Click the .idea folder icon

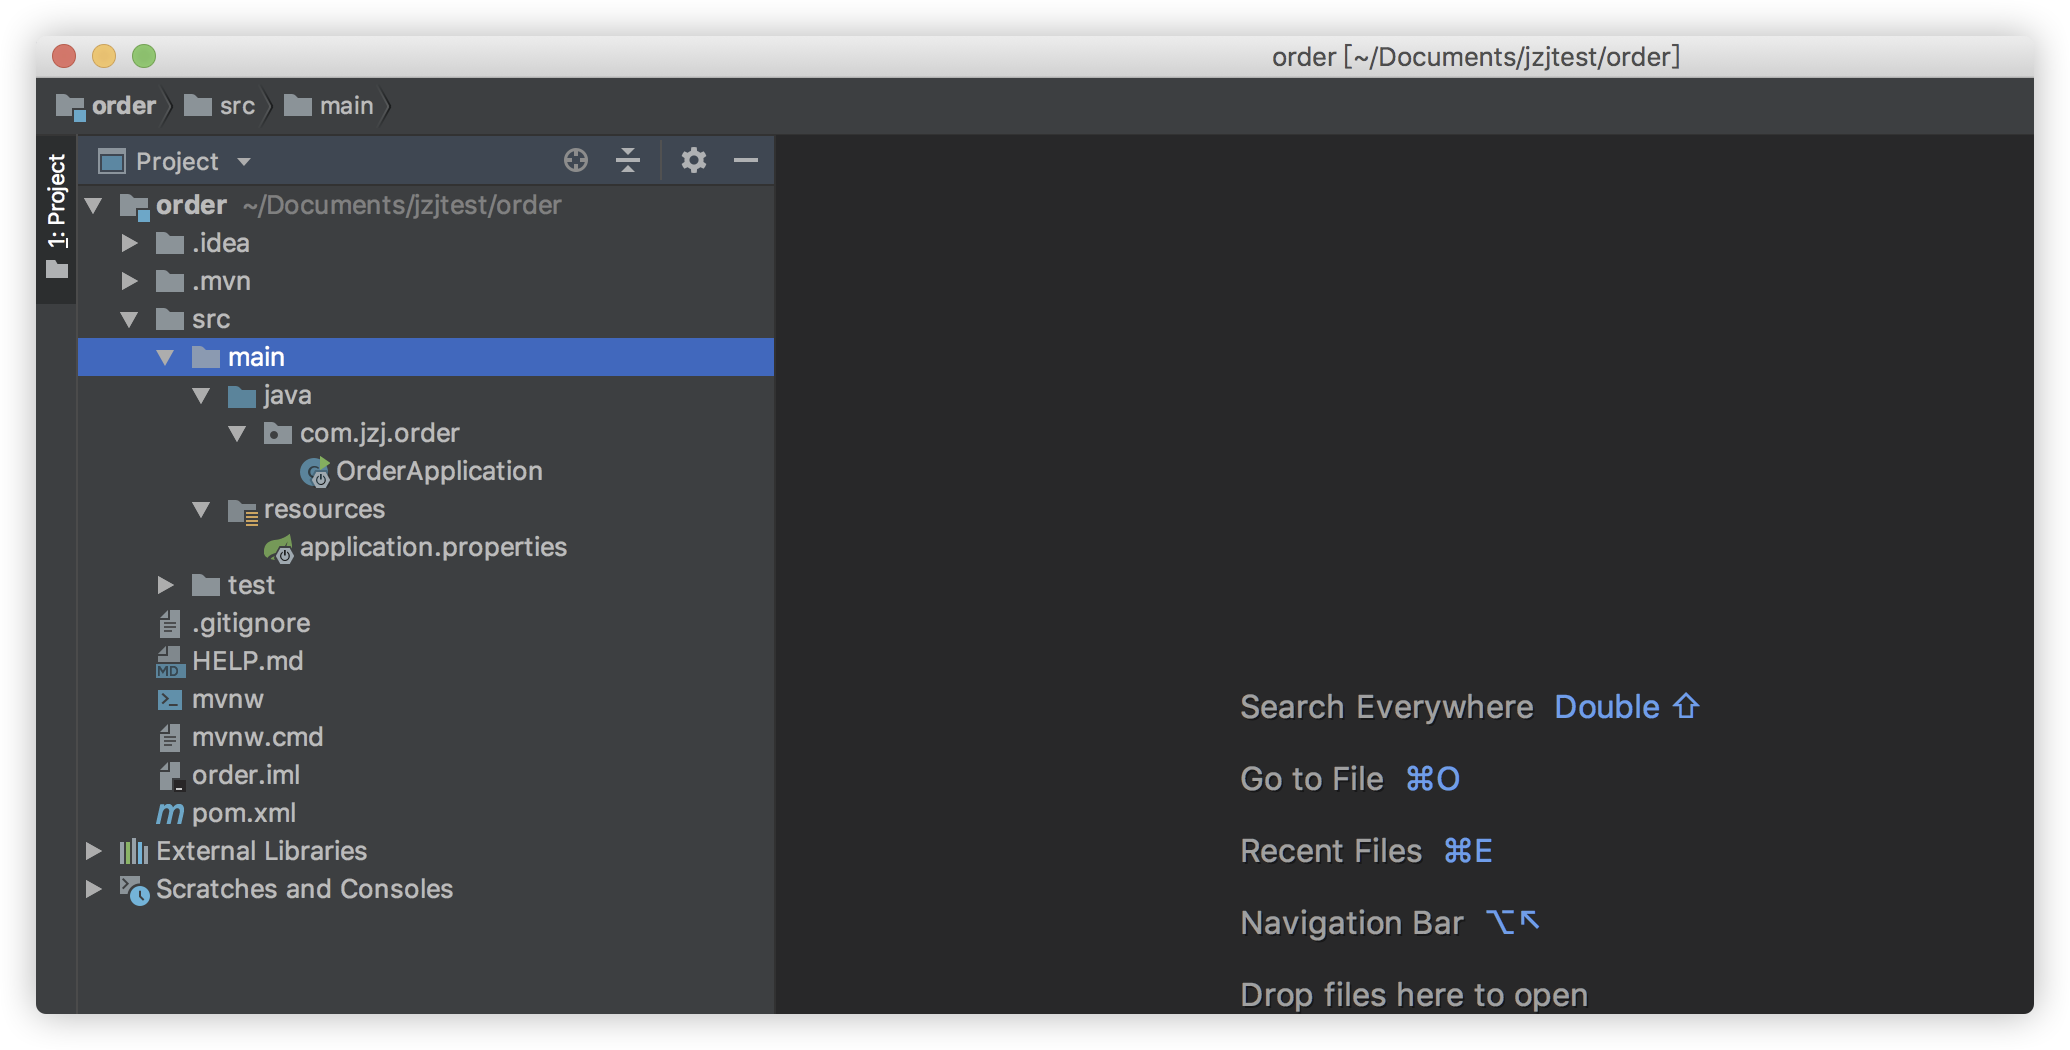[x=170, y=243]
